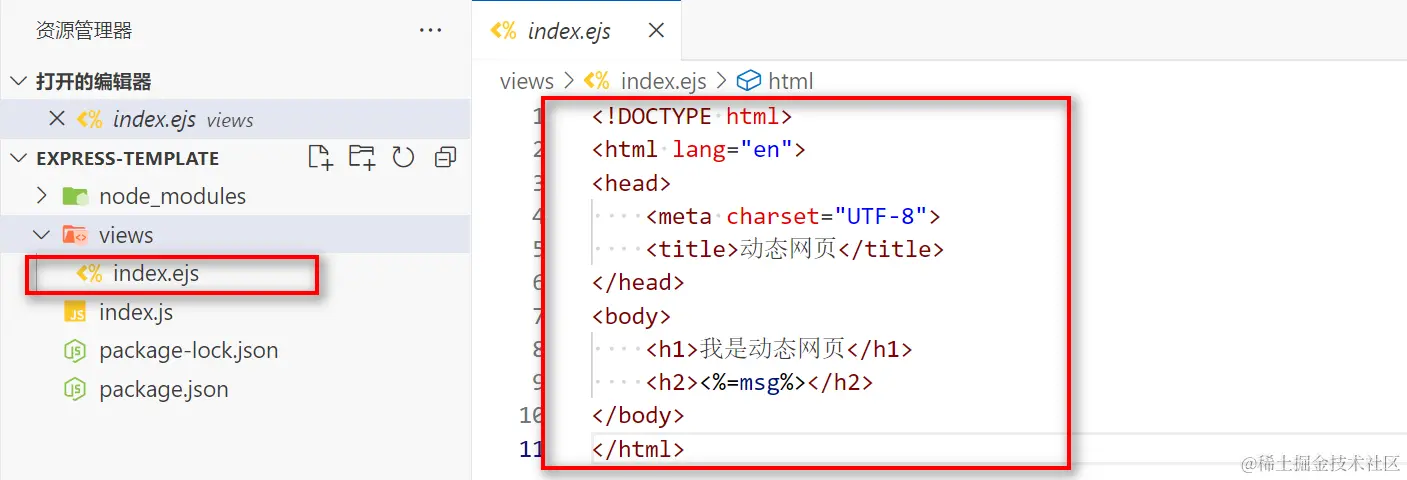The height and width of the screenshot is (480, 1407).
Task: Click the 资源管理器 panel title
Action: tap(84, 31)
